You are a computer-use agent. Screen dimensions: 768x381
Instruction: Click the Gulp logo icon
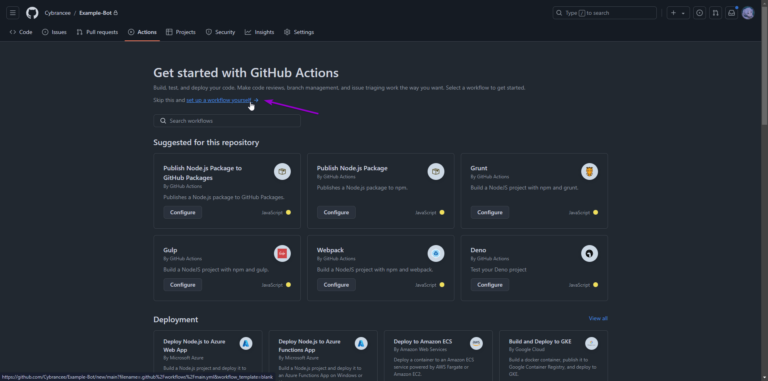click(282, 254)
